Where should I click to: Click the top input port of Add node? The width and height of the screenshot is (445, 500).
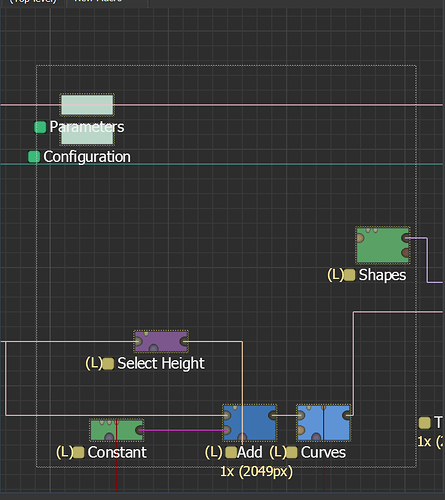click(227, 415)
